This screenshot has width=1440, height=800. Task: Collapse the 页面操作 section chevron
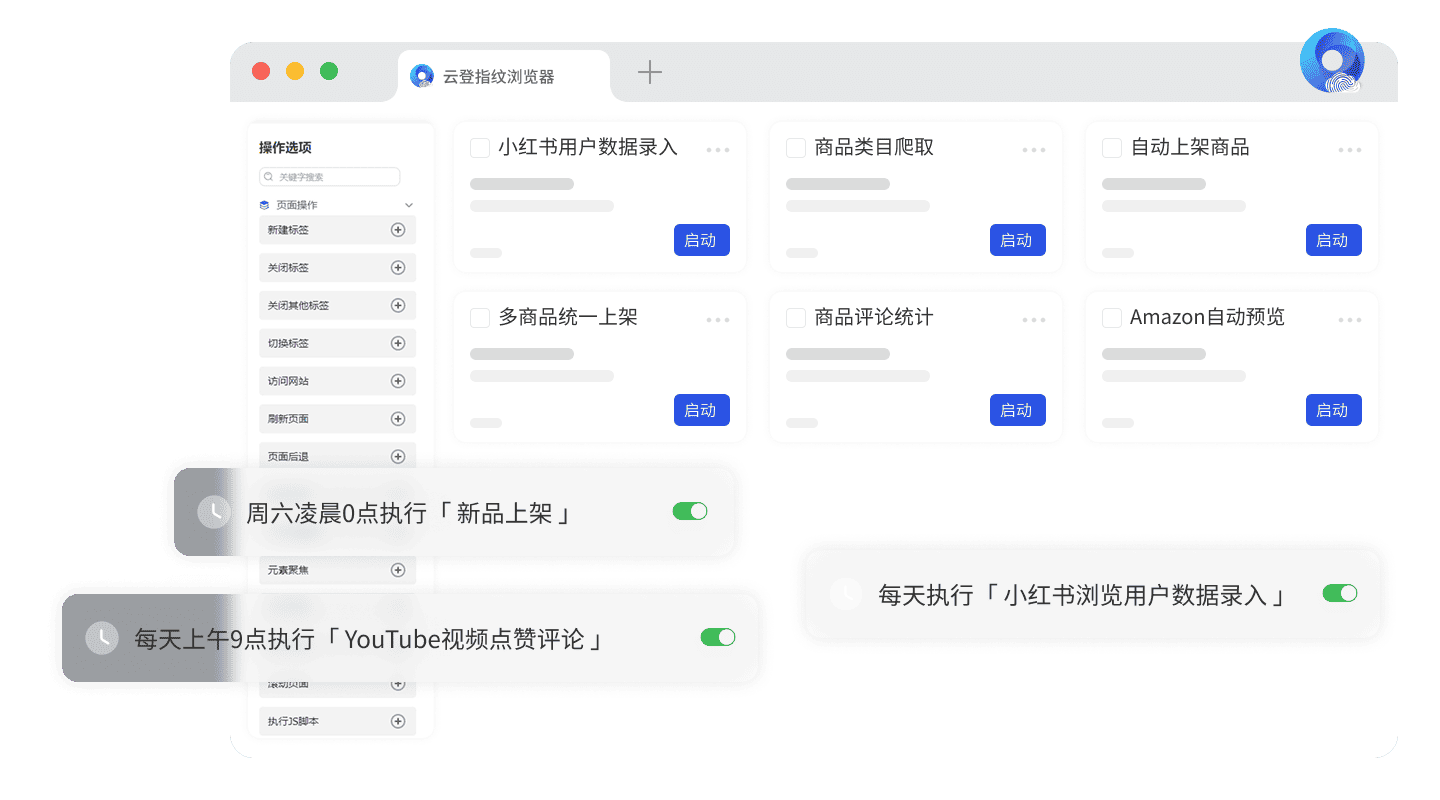(x=408, y=205)
